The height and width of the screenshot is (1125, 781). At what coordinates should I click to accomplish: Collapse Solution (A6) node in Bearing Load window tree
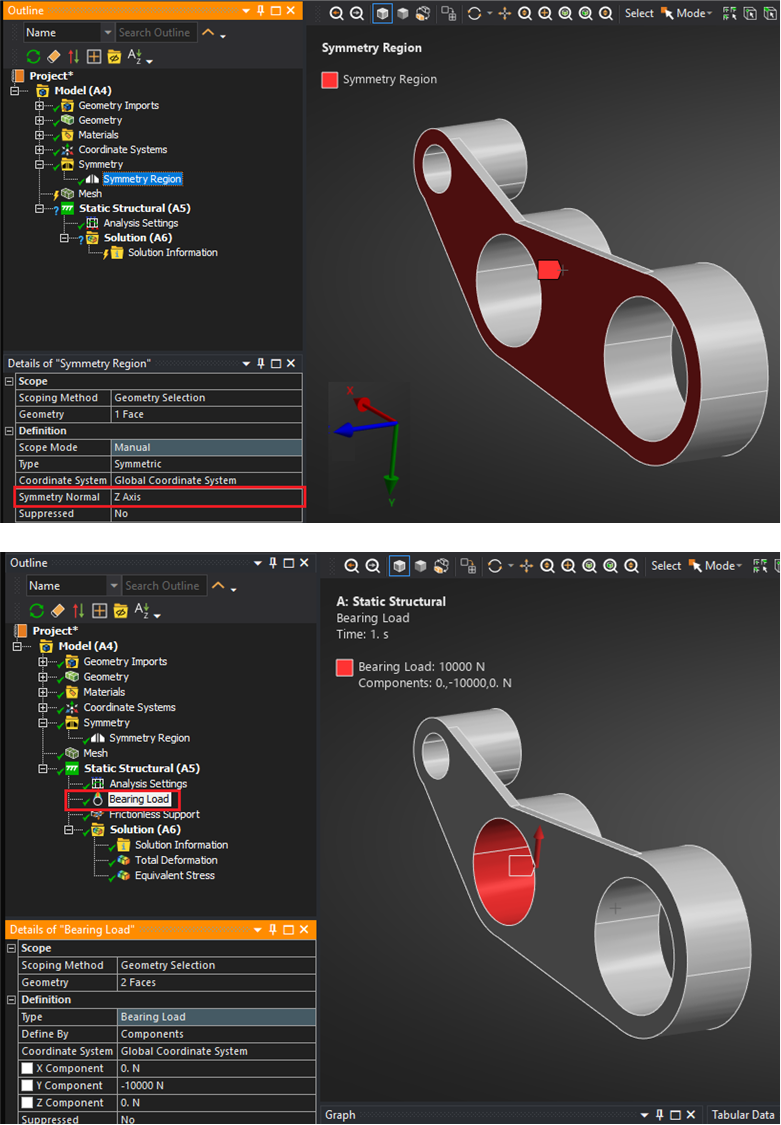(x=70, y=830)
